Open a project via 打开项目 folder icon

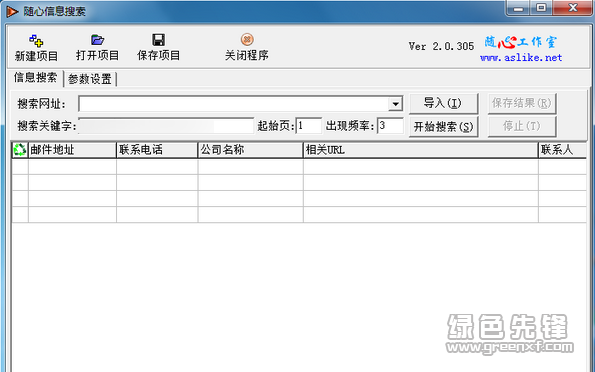pos(98,39)
